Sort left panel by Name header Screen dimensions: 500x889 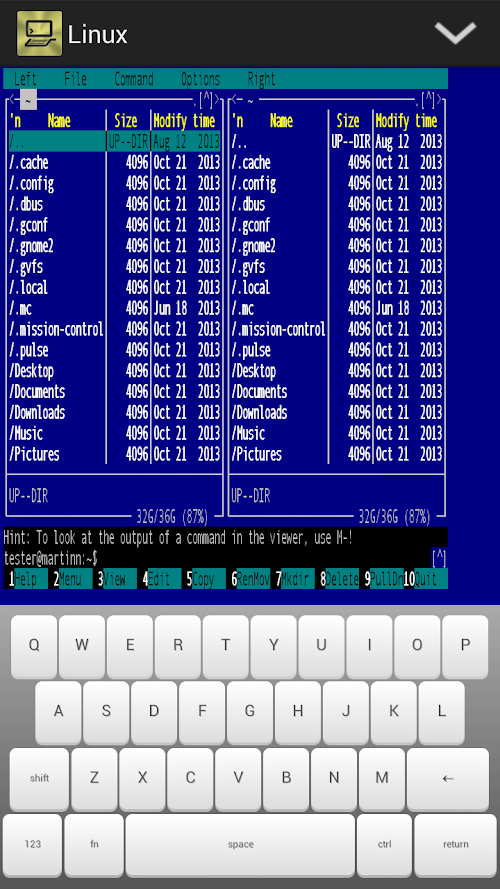click(x=59, y=121)
